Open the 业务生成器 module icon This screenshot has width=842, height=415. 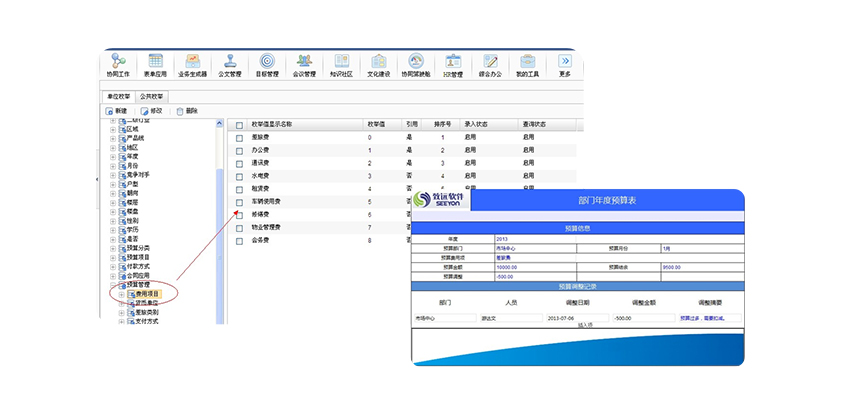coord(192,61)
